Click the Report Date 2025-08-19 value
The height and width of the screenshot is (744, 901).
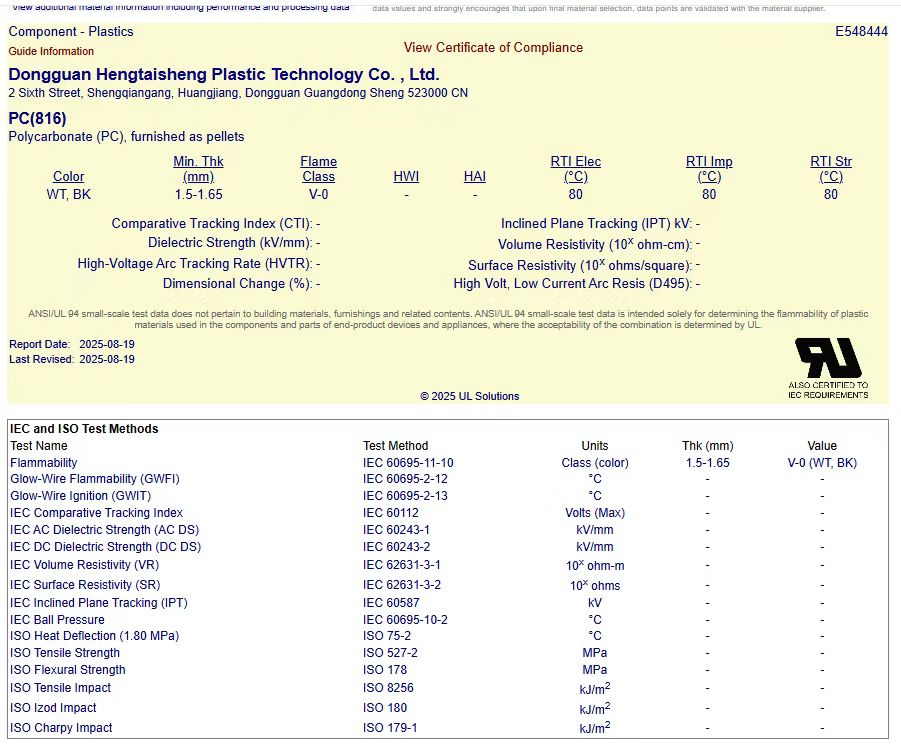pos(107,344)
